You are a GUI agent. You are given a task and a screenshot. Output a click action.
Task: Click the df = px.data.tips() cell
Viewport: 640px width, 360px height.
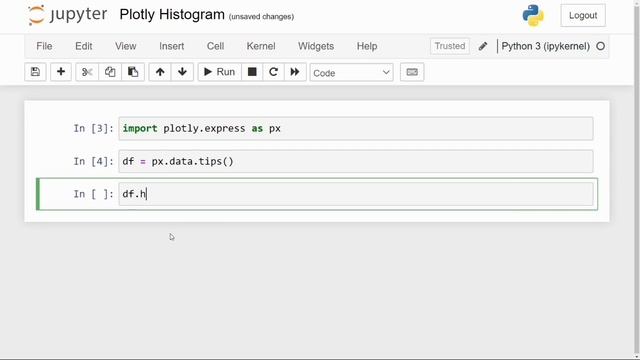click(x=356, y=161)
